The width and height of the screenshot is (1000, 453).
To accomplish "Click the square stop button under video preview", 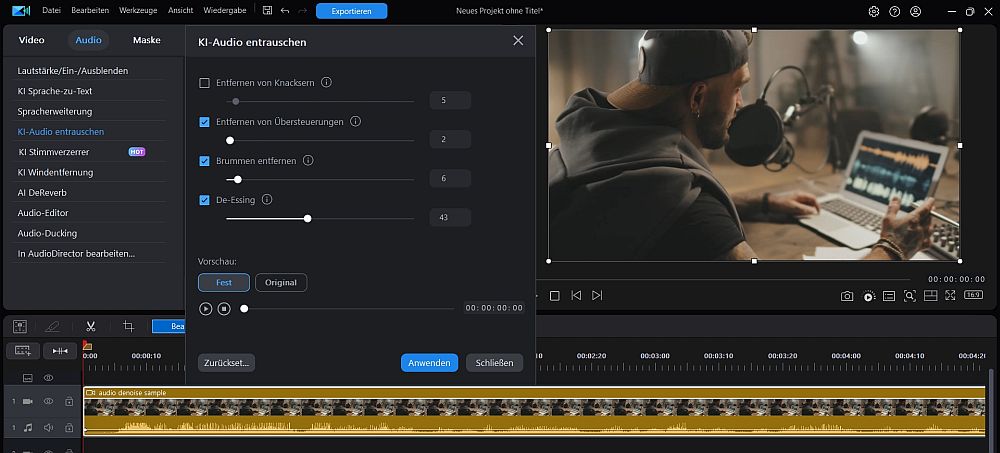I will 555,295.
